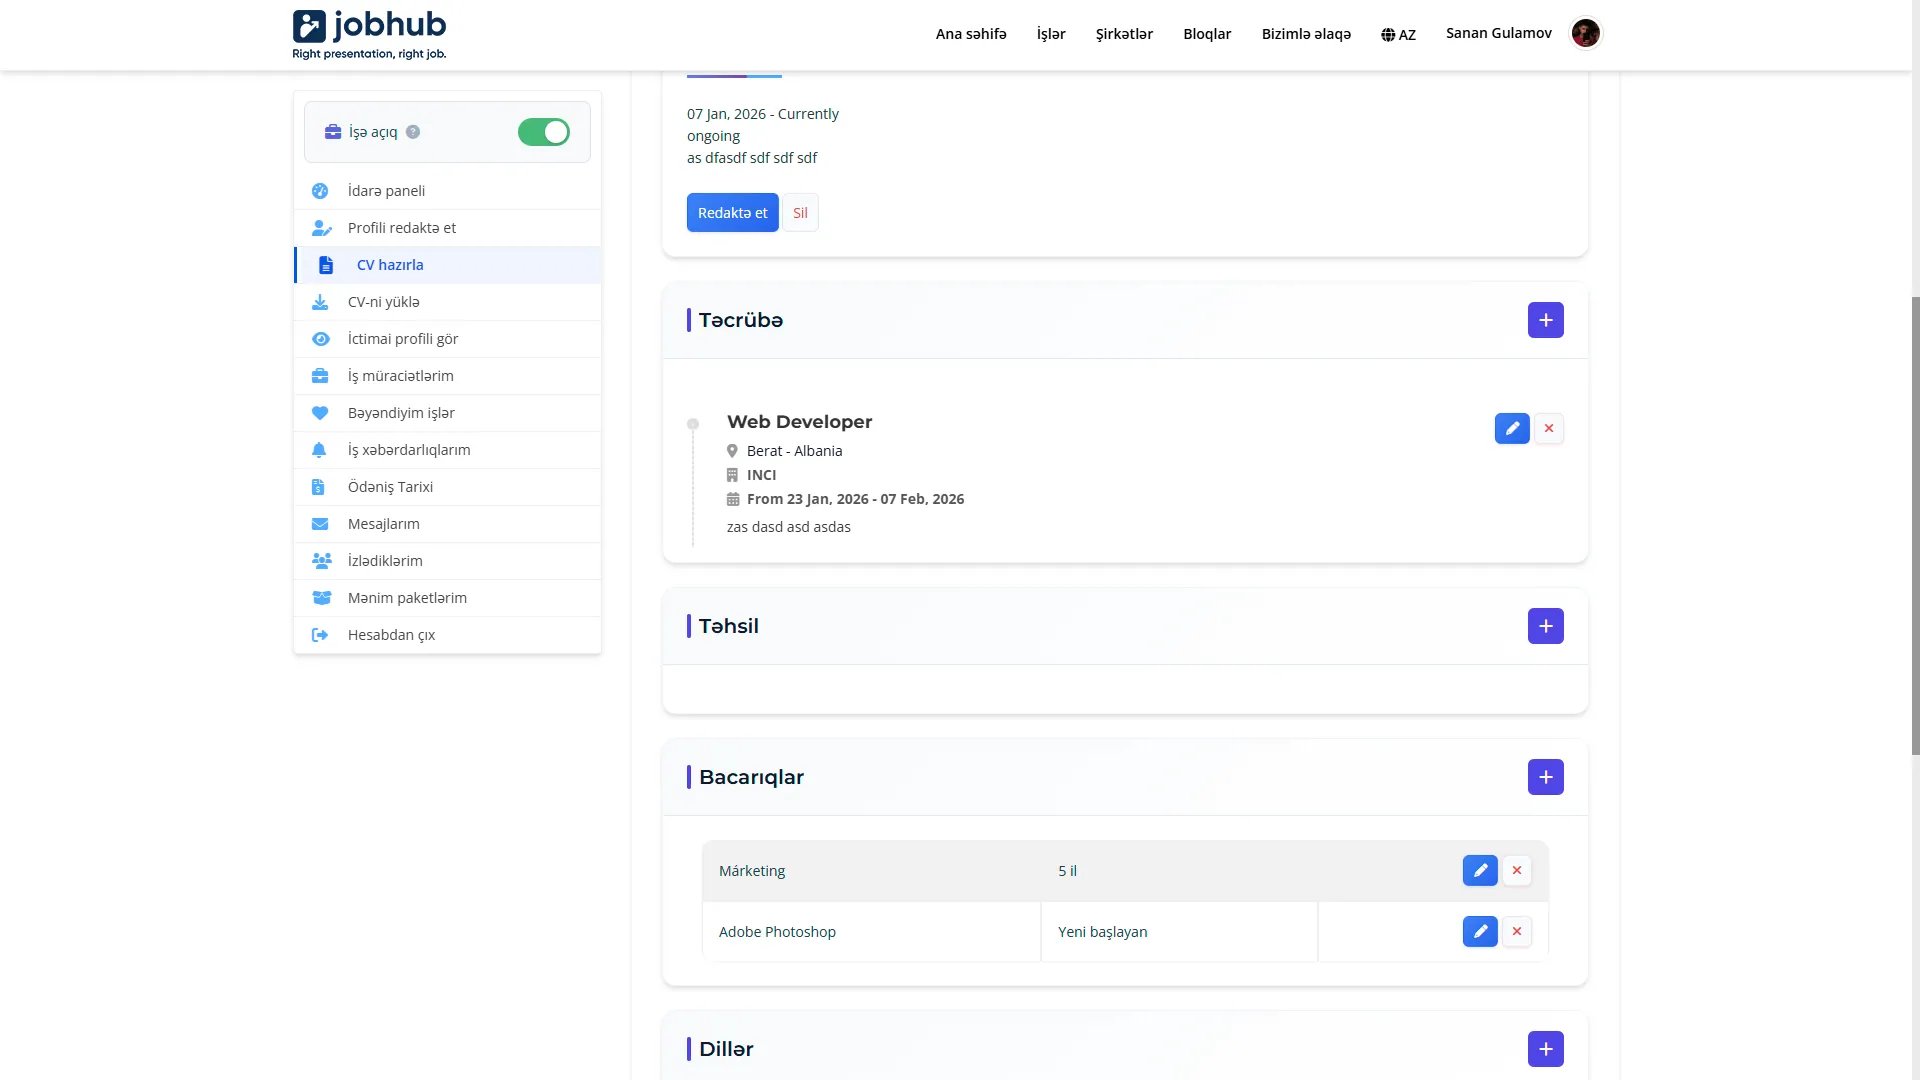The width and height of the screenshot is (1920, 1080).
Task: Edit the Márketing skill row
Action: pyautogui.click(x=1480, y=870)
